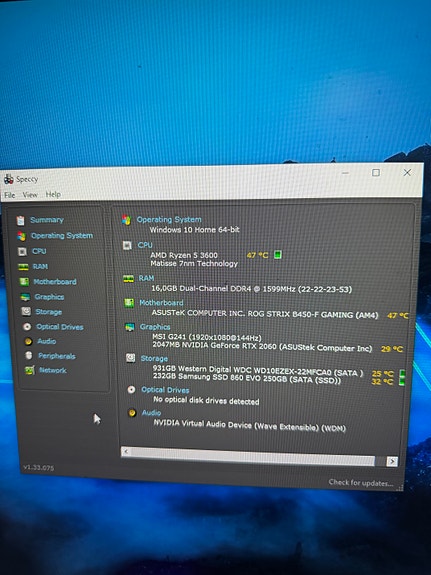Select Summary in the sidebar
This screenshot has height=575, width=431.
pos(47,220)
